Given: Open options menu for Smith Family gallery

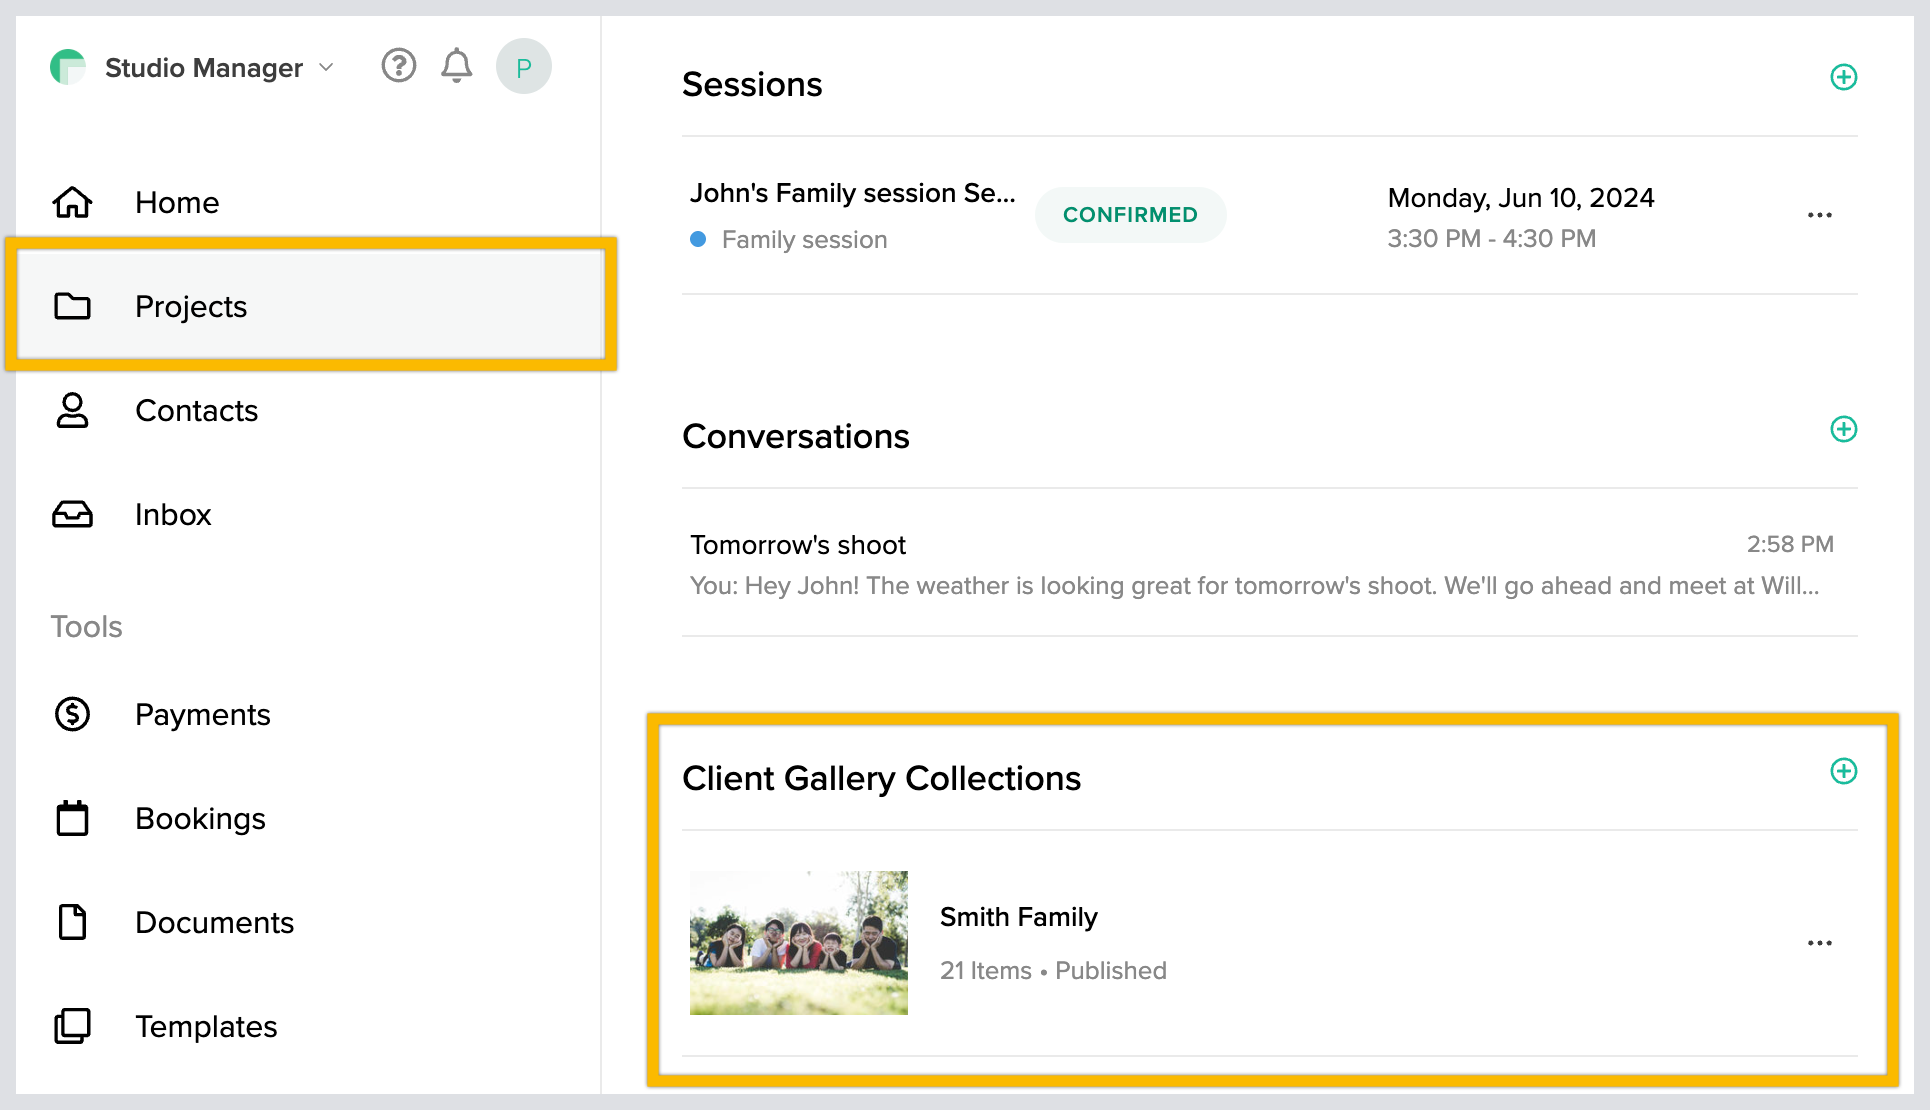Looking at the screenshot, I should 1819,943.
